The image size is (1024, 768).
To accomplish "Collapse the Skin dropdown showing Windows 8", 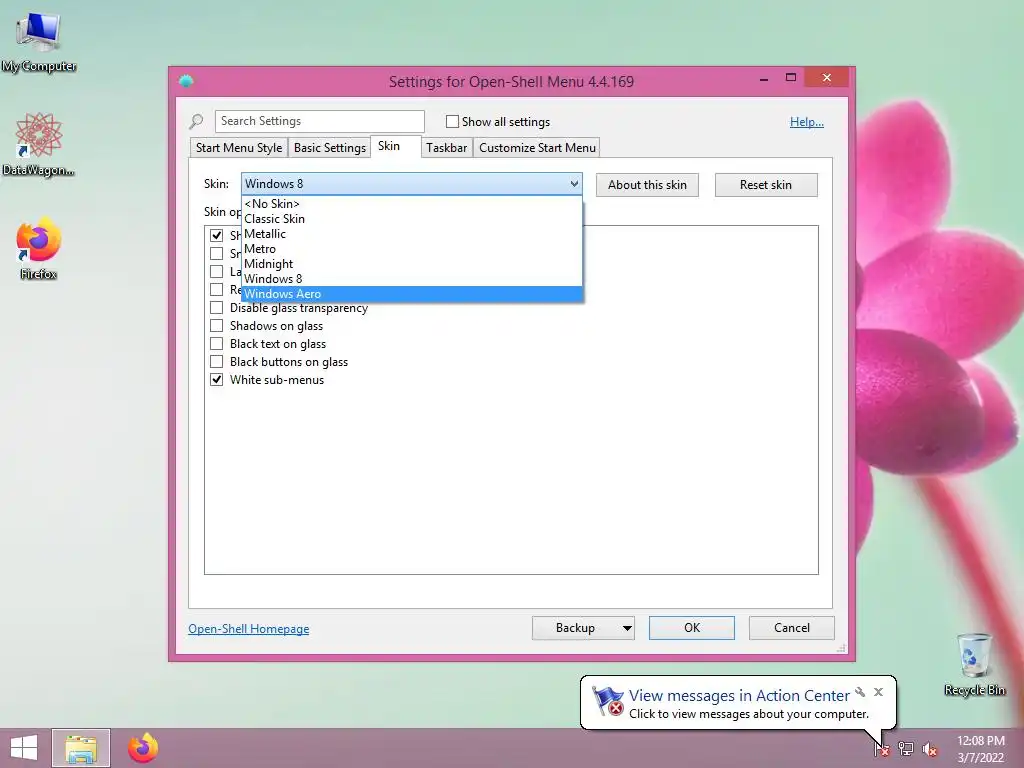I will 411,184.
